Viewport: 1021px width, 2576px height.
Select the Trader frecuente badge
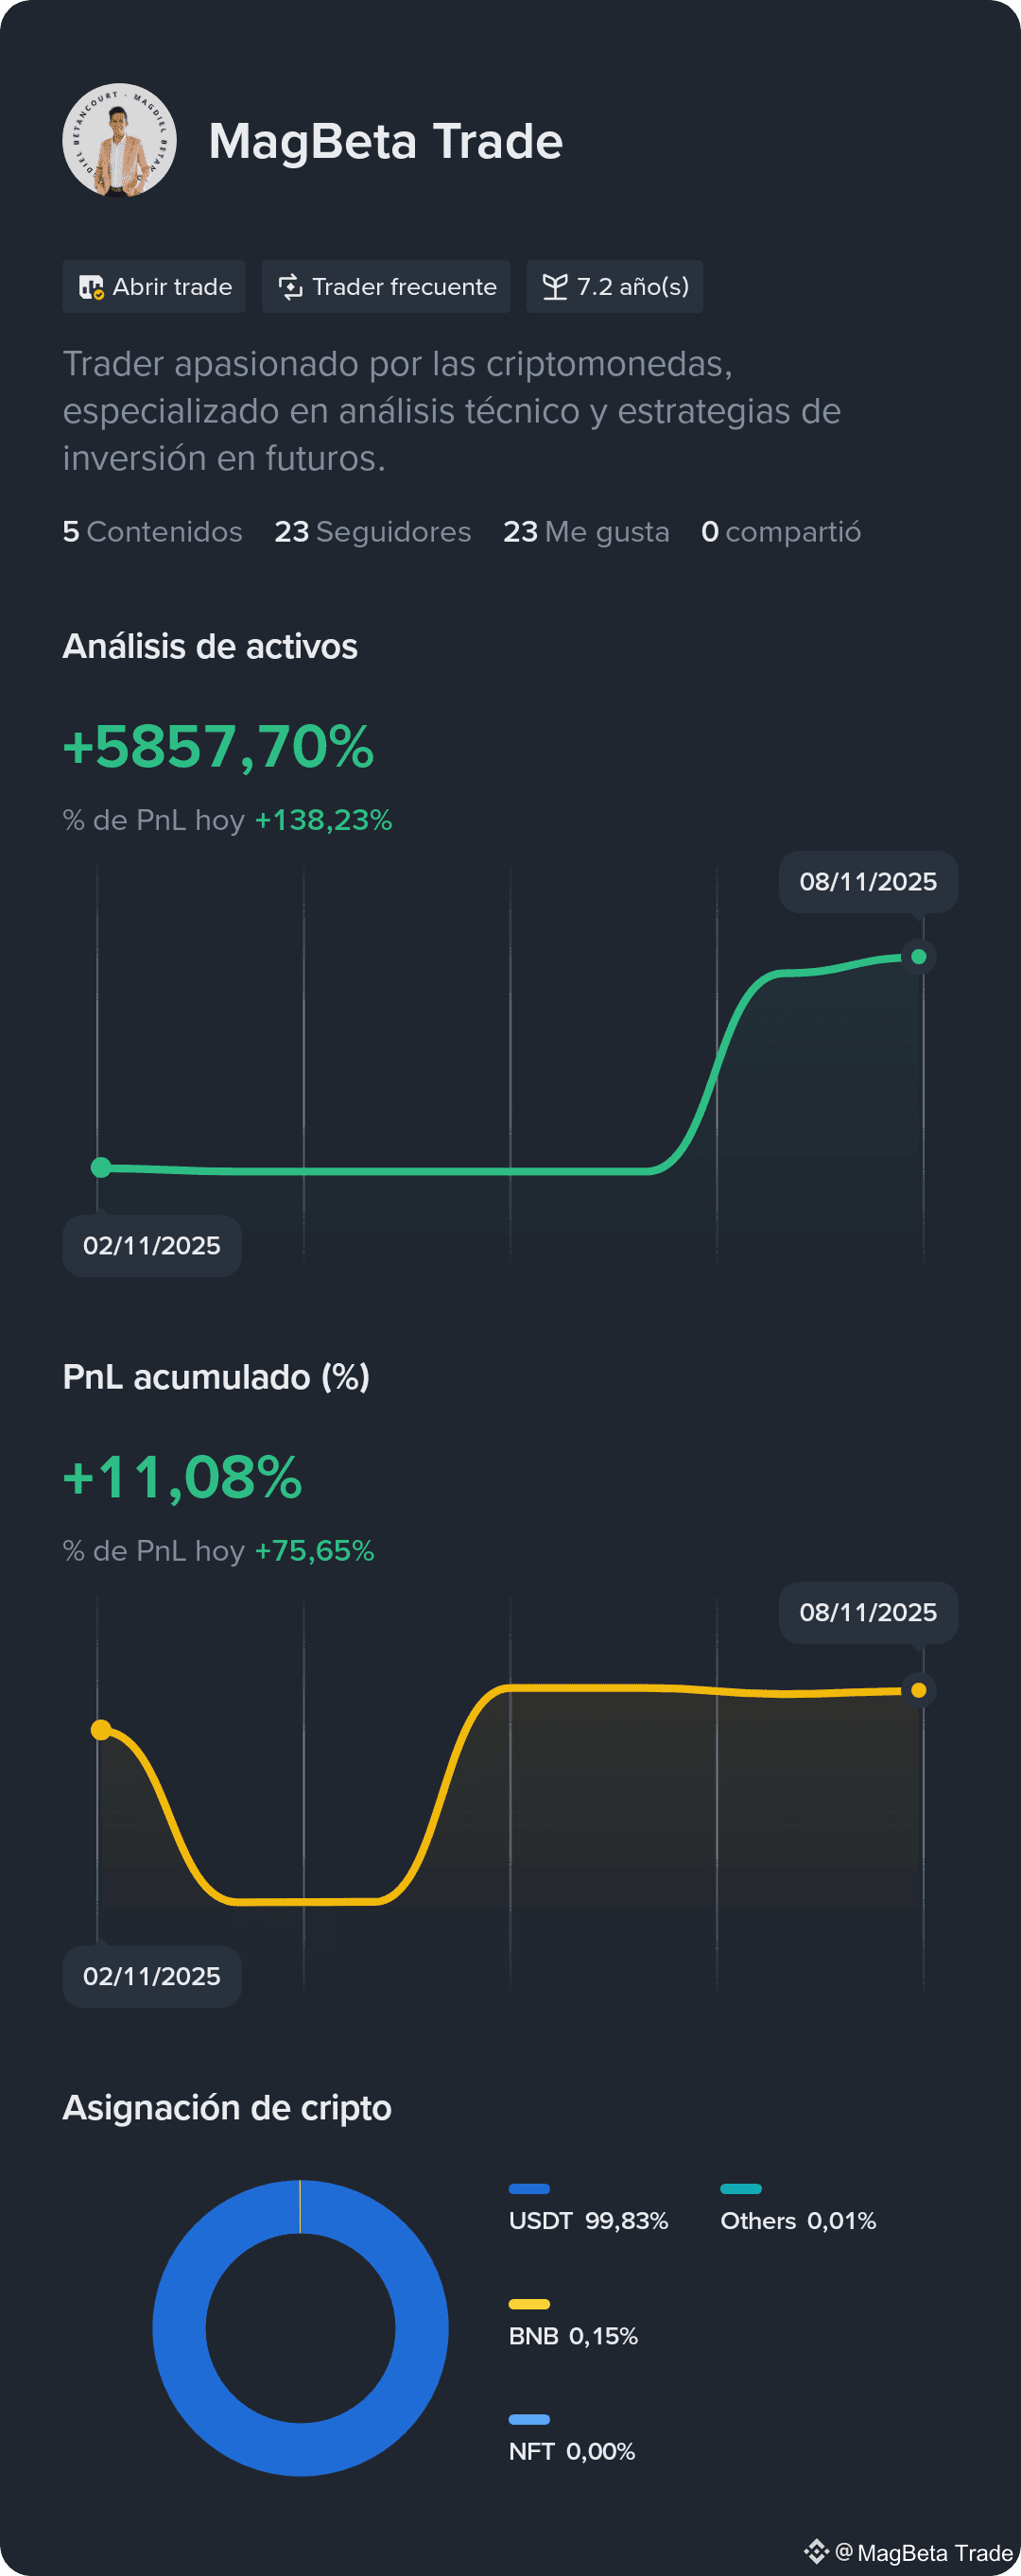[x=386, y=287]
